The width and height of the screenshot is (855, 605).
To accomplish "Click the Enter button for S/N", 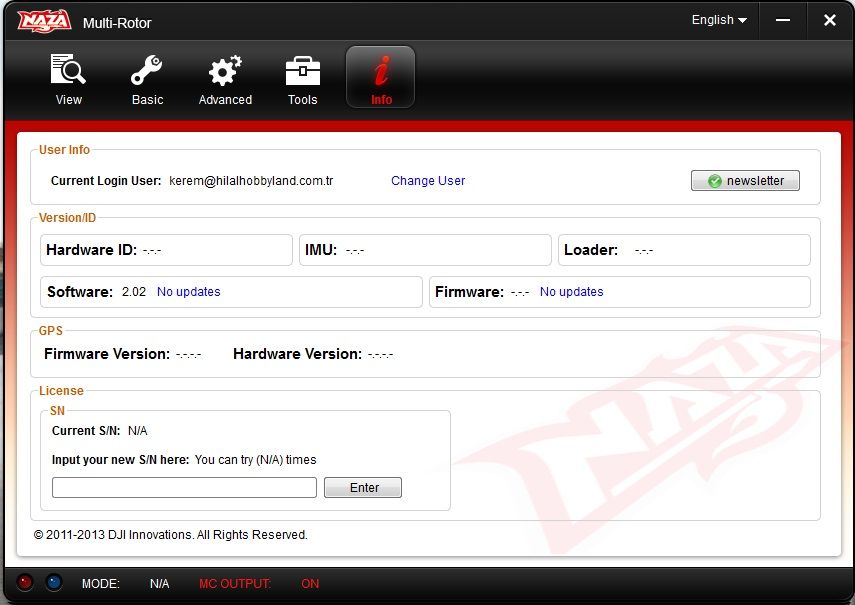I will [x=363, y=487].
